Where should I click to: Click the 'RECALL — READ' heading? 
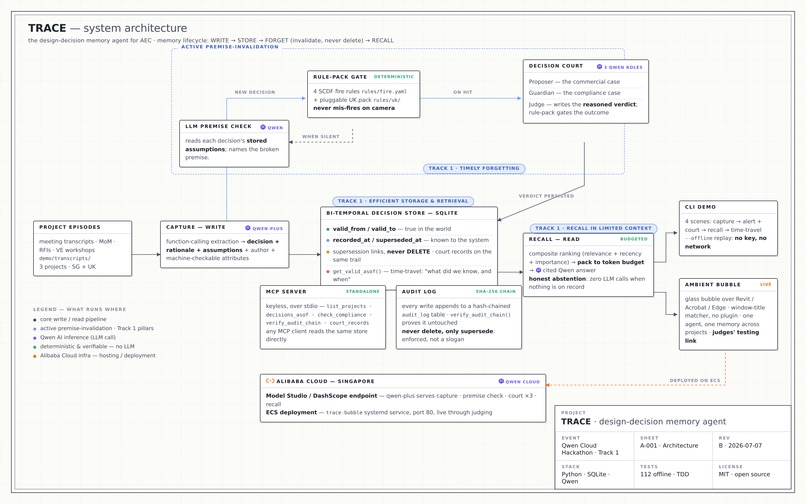point(554,239)
